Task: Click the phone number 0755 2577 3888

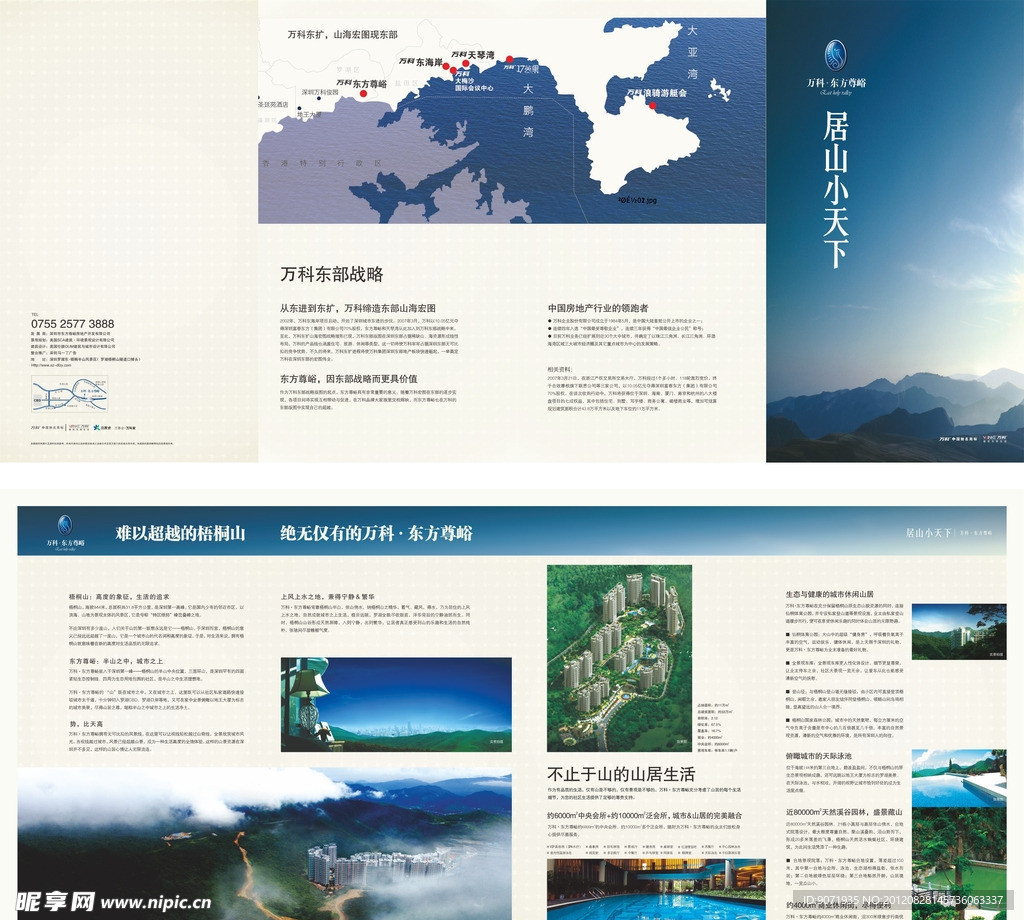Action: click(72, 324)
